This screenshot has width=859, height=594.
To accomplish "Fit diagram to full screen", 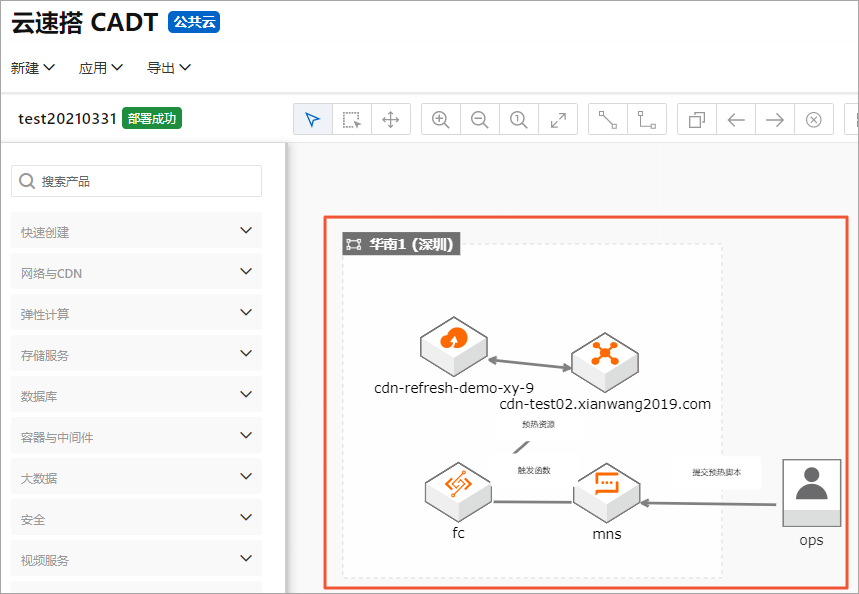I will tap(558, 119).
